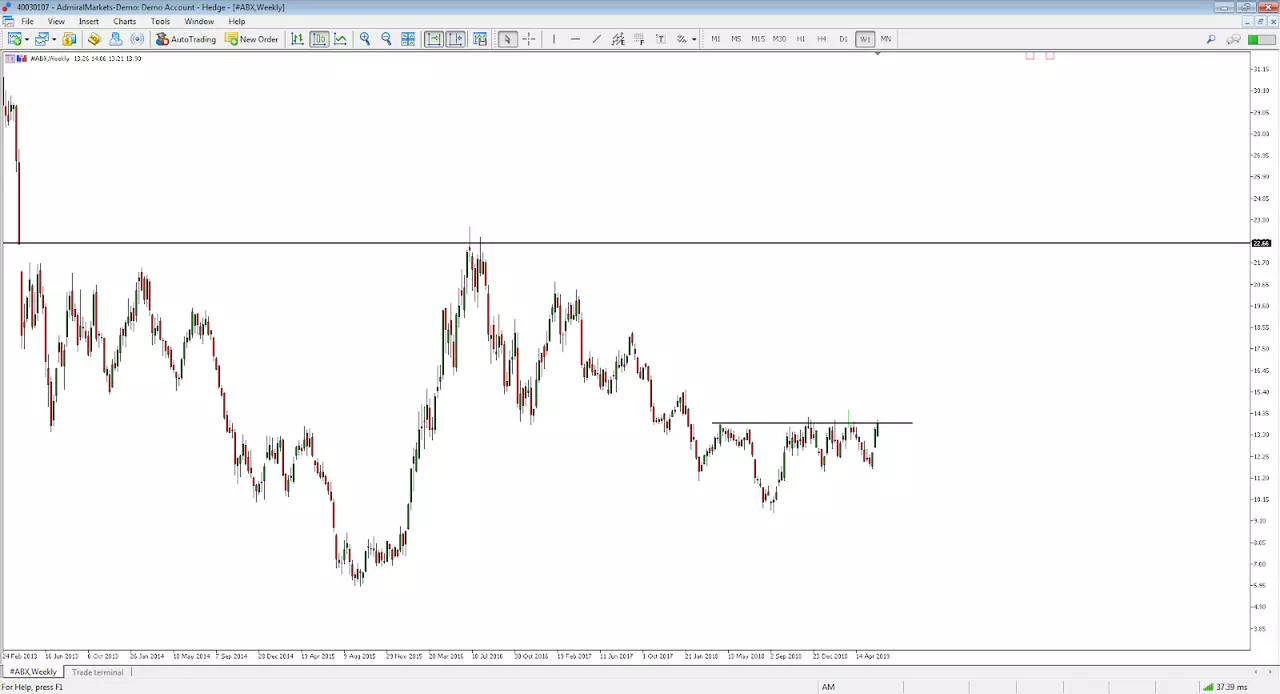Toggle the AutoTrading button
This screenshot has width=1280, height=694.
point(186,39)
